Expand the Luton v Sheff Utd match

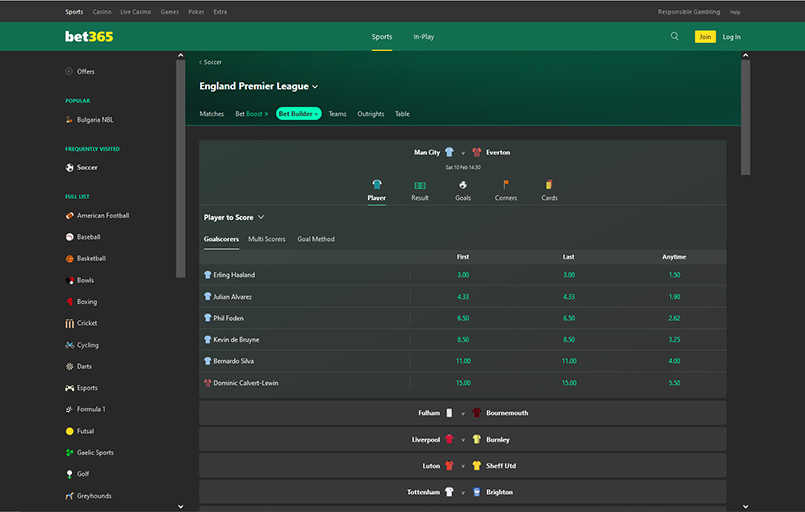(x=463, y=466)
